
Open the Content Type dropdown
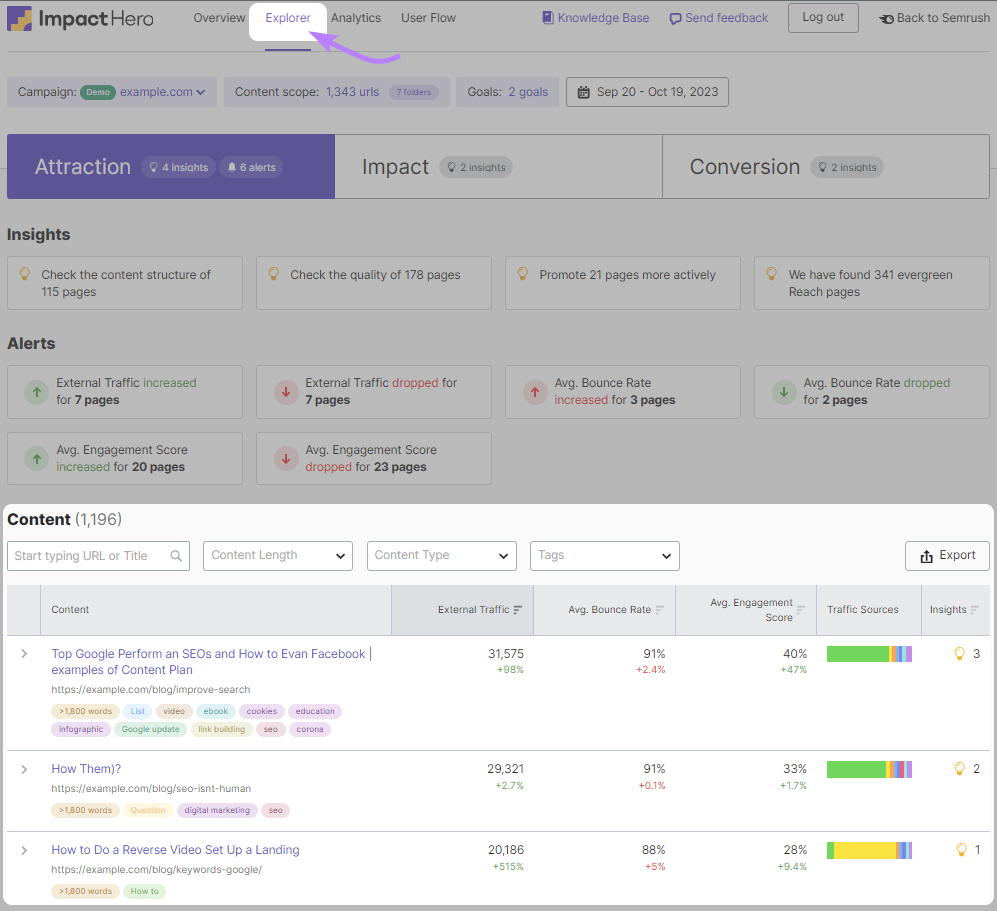[x=441, y=555]
